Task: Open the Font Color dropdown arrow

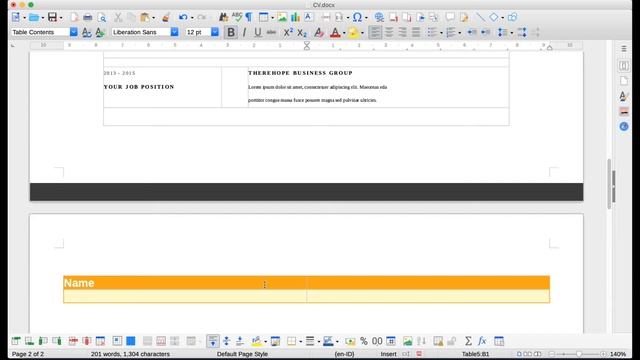Action: (x=344, y=33)
